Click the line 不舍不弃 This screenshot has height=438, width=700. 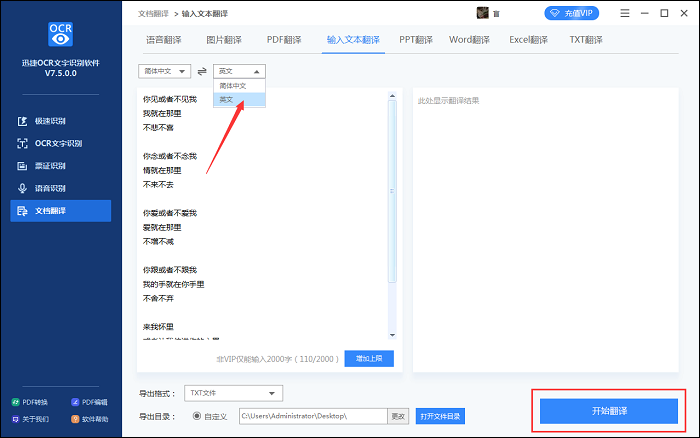click(x=158, y=298)
